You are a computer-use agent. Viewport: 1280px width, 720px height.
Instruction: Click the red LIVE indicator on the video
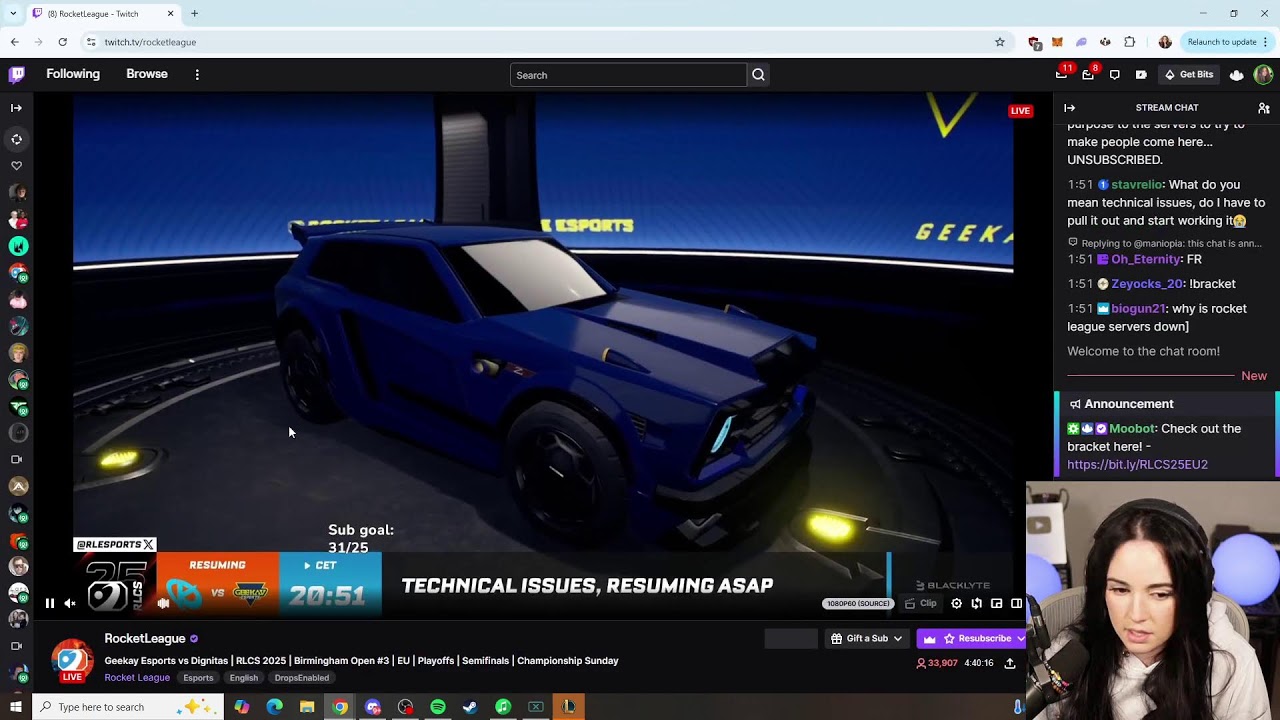[1020, 111]
